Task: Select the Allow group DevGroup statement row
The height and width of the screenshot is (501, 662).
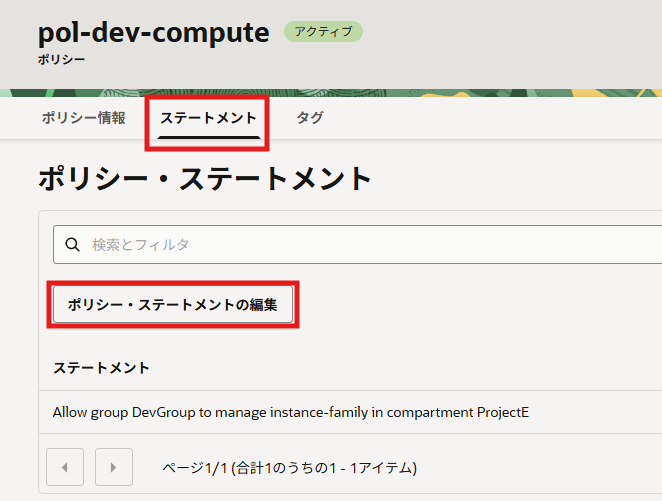Action: coord(290,412)
